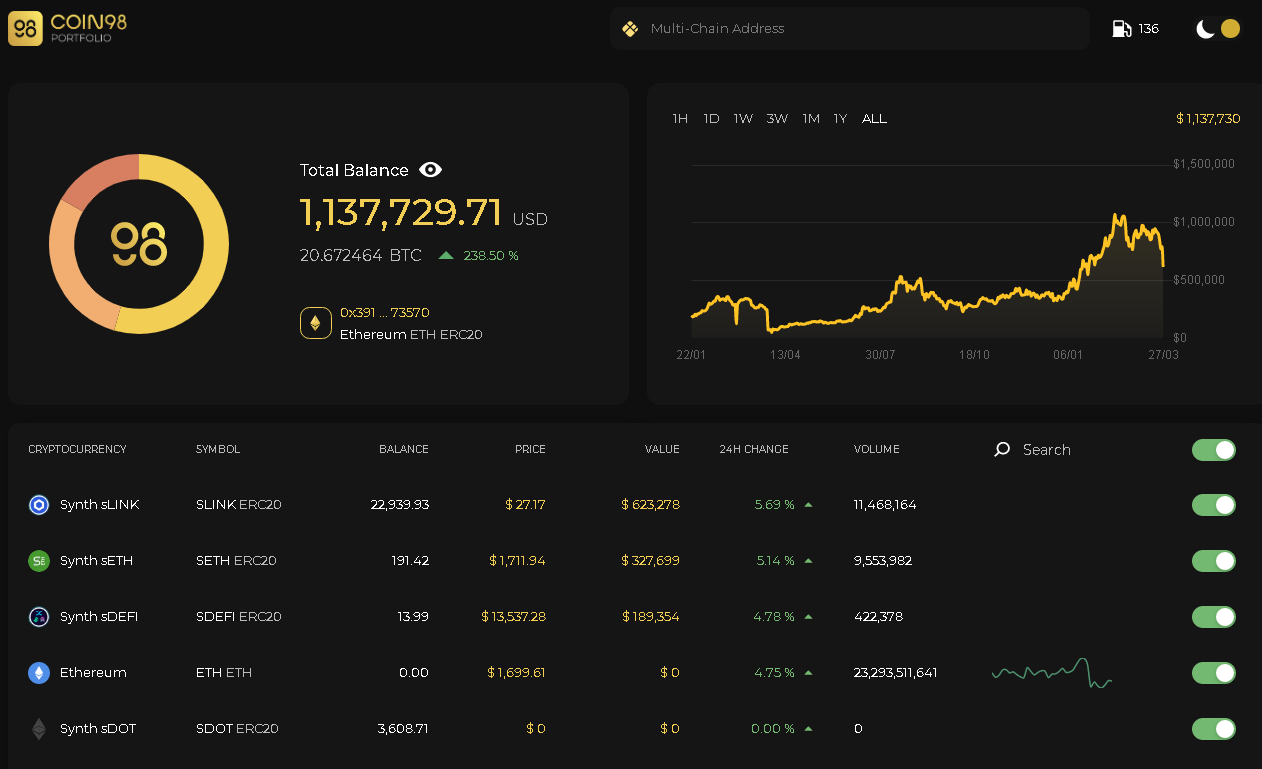Click the 1,137,729.71 total balance amount
The height and width of the screenshot is (769, 1262).
401,213
